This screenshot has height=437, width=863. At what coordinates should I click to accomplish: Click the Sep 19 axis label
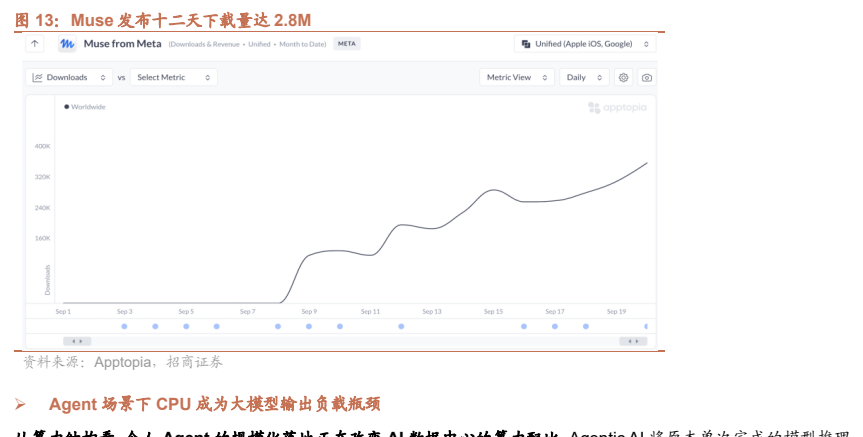(616, 312)
